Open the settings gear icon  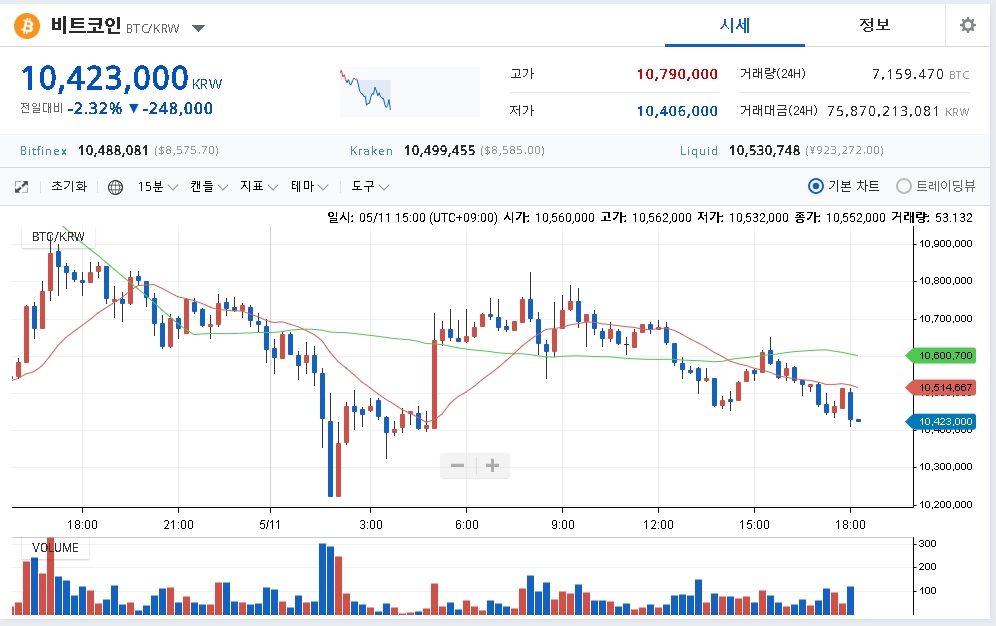tap(967, 25)
